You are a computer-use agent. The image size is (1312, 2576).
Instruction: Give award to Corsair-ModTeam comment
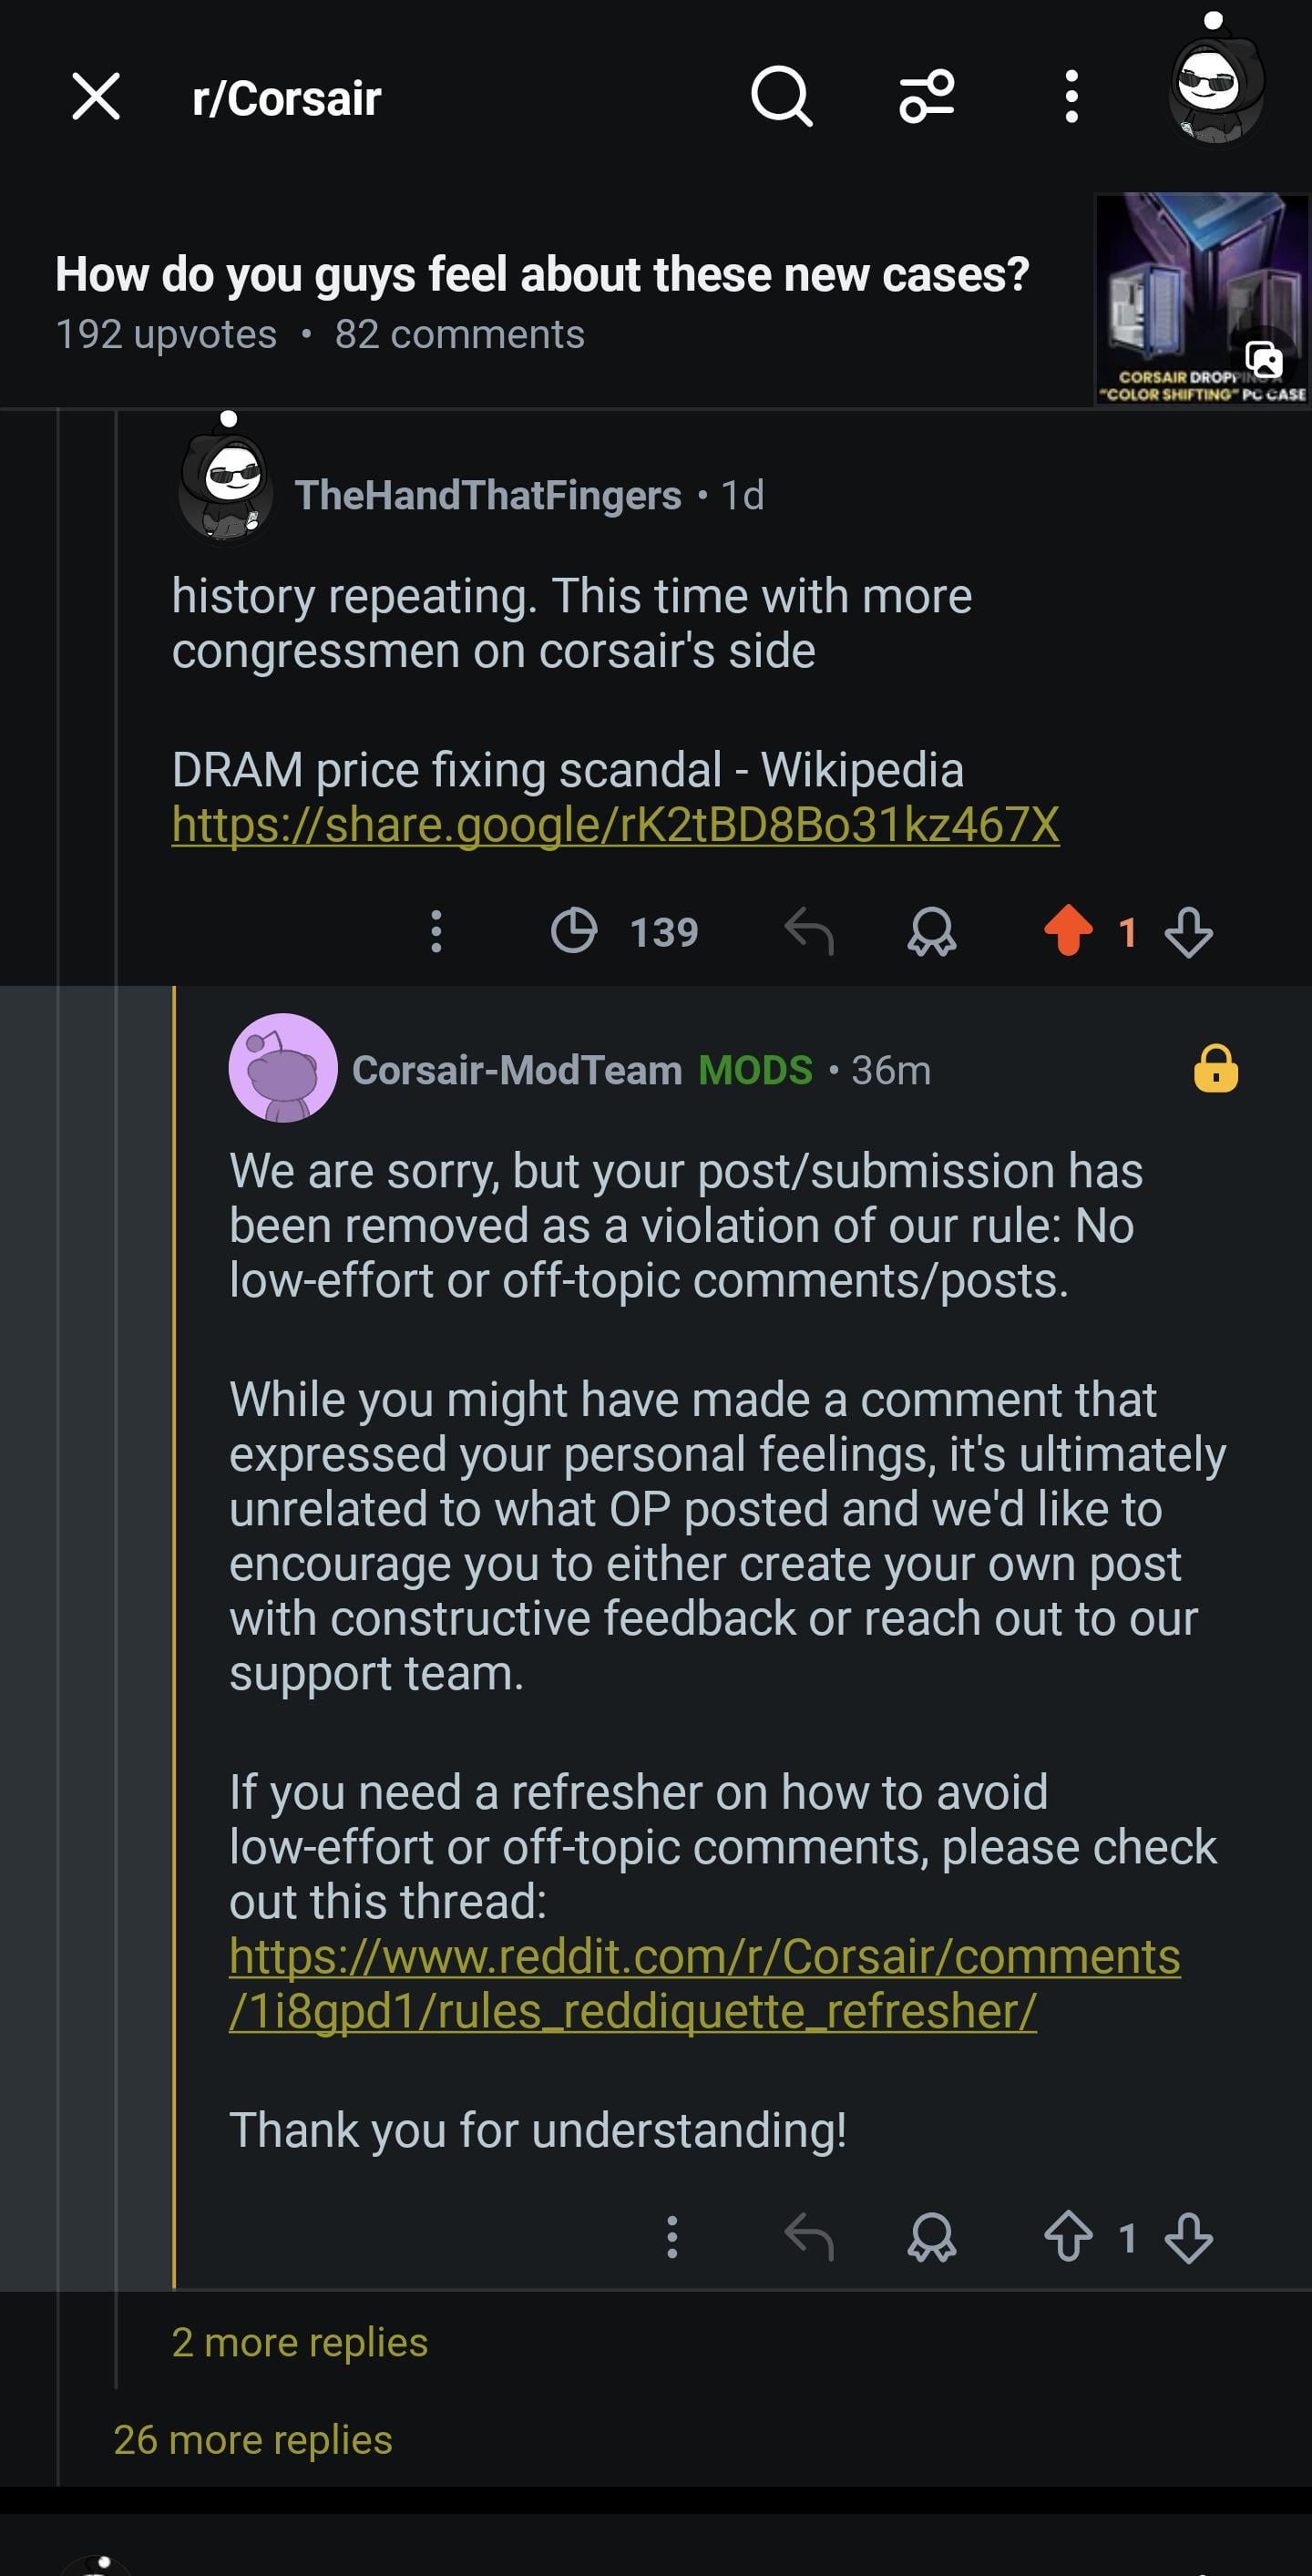tap(931, 2237)
